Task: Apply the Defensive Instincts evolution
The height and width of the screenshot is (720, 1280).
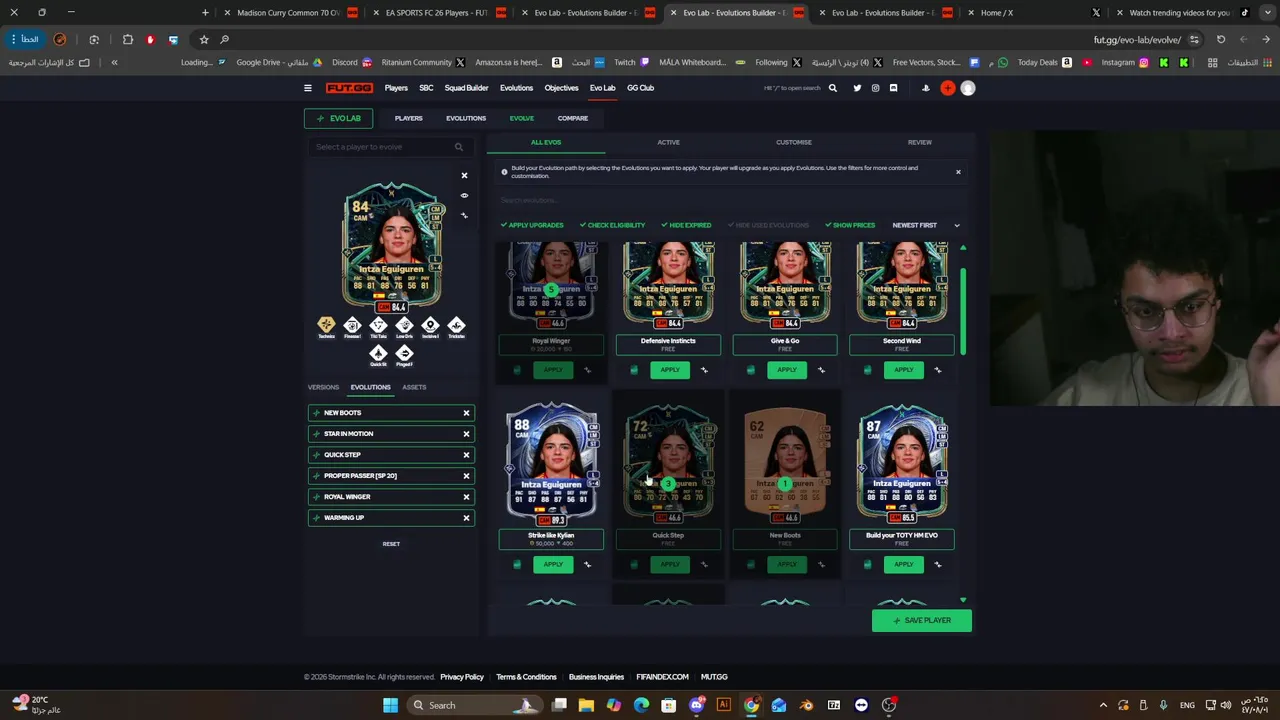Action: [670, 370]
